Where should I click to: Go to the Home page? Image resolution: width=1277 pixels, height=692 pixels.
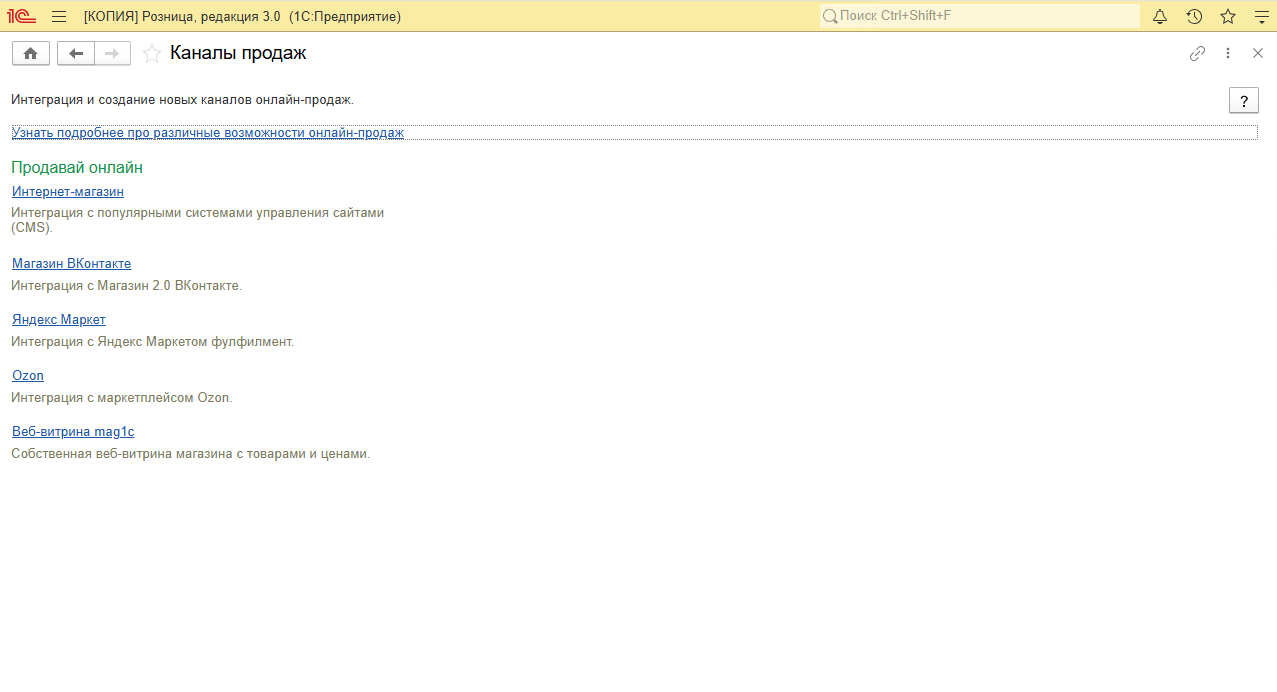click(x=30, y=53)
